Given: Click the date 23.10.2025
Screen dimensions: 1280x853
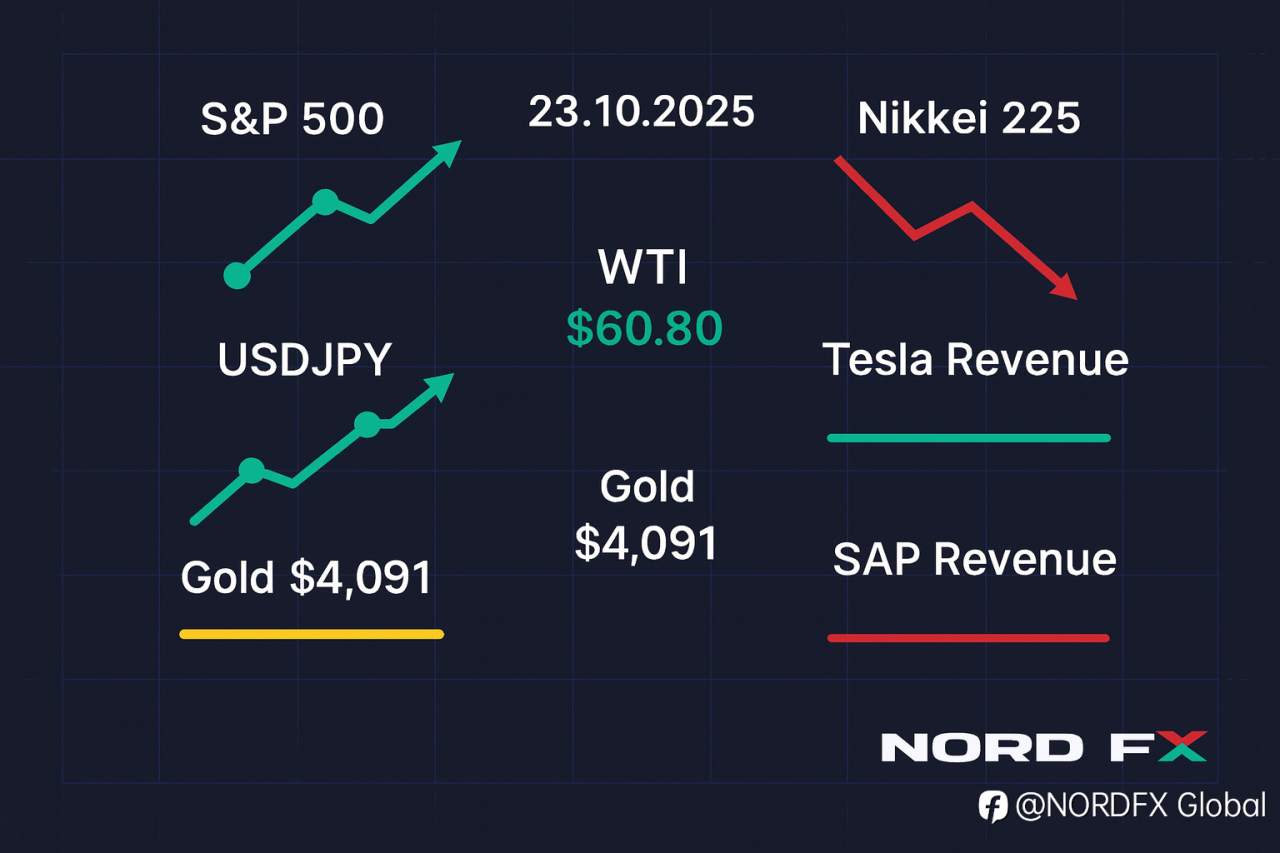Looking at the screenshot, I should (x=641, y=112).
